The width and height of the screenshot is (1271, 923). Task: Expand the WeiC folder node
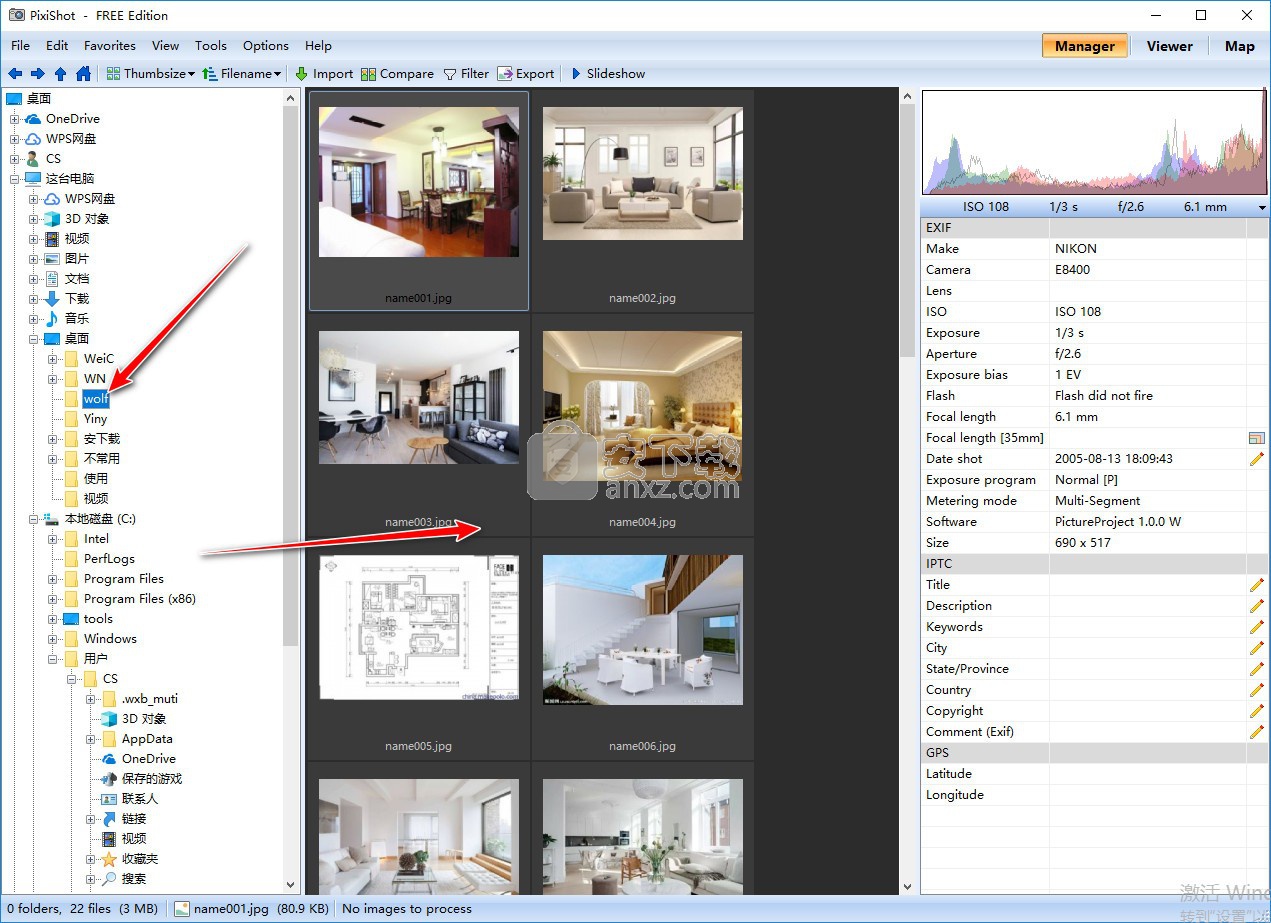53,359
